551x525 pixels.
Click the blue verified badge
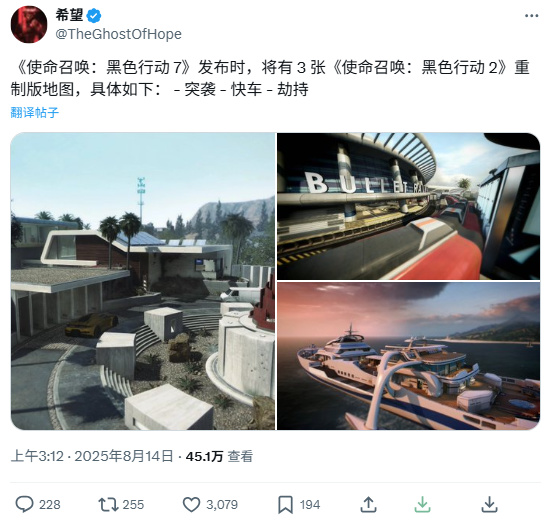pos(94,16)
